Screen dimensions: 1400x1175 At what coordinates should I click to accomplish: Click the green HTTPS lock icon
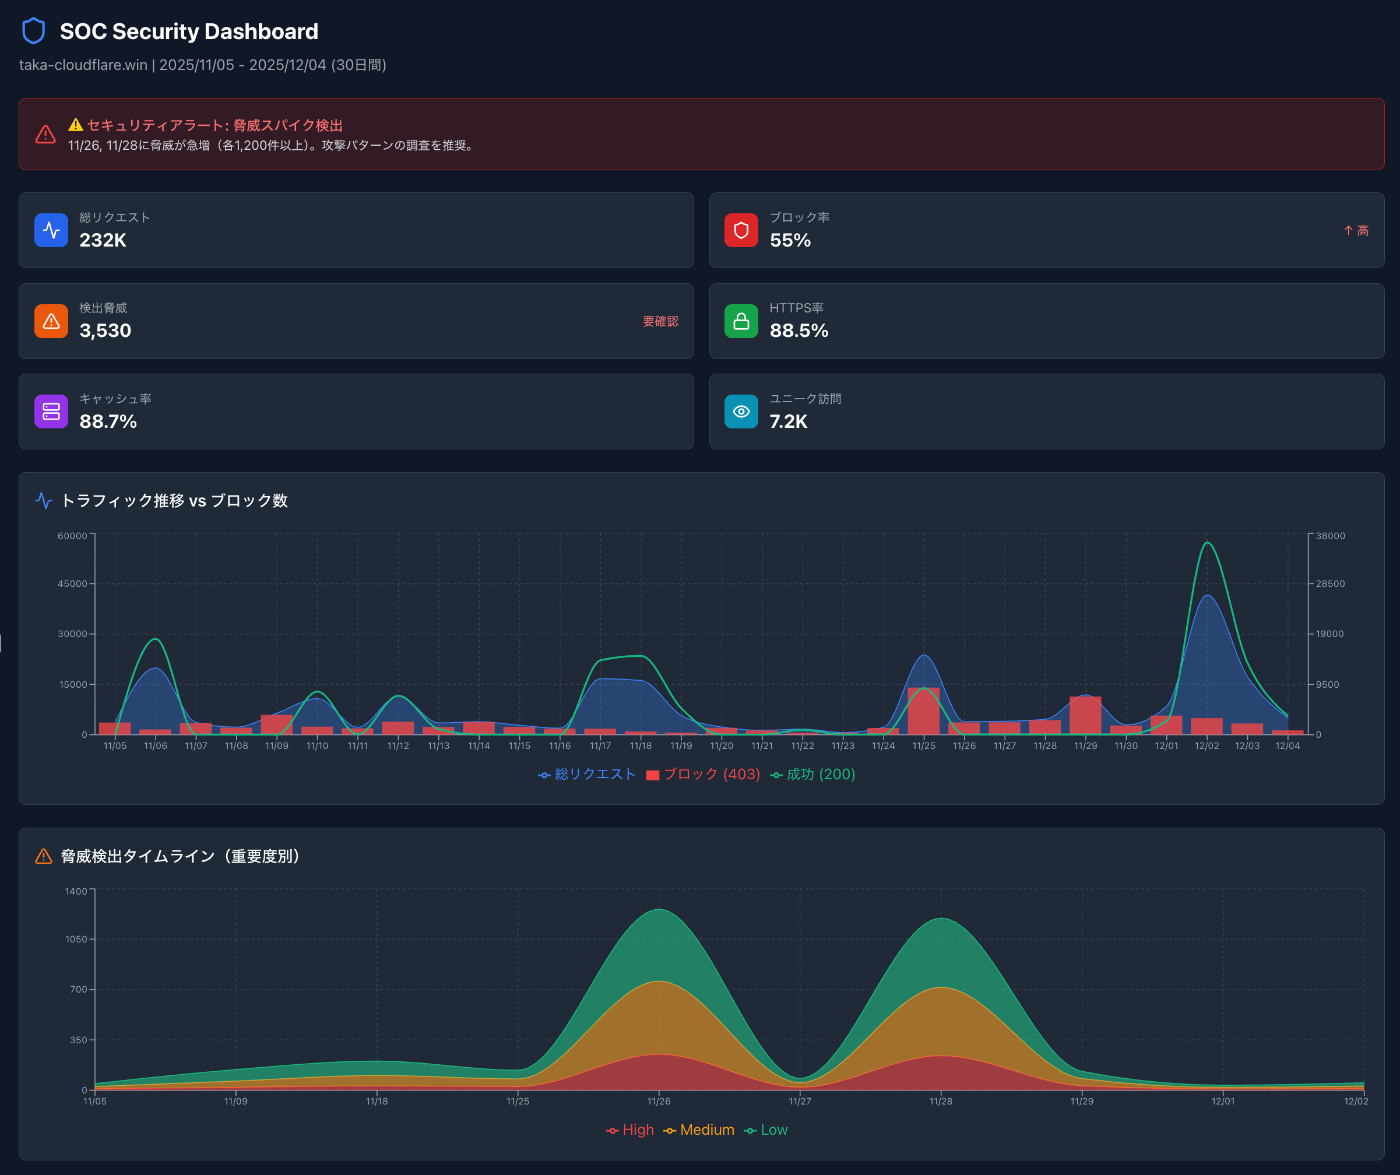741,321
